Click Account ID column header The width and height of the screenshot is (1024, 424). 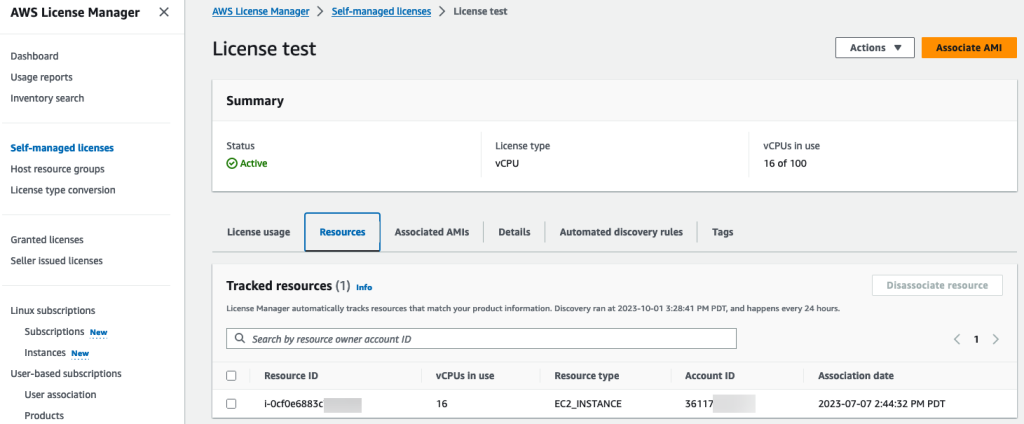coord(710,376)
